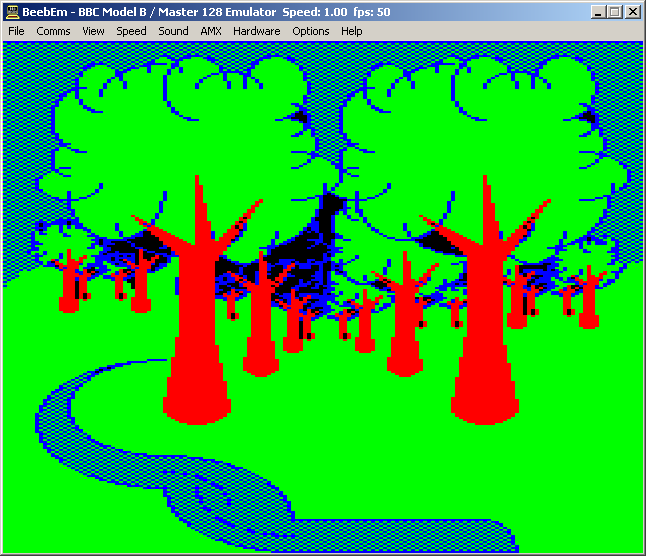The image size is (646, 556).
Task: Open the Options menu
Action: pos(310,31)
